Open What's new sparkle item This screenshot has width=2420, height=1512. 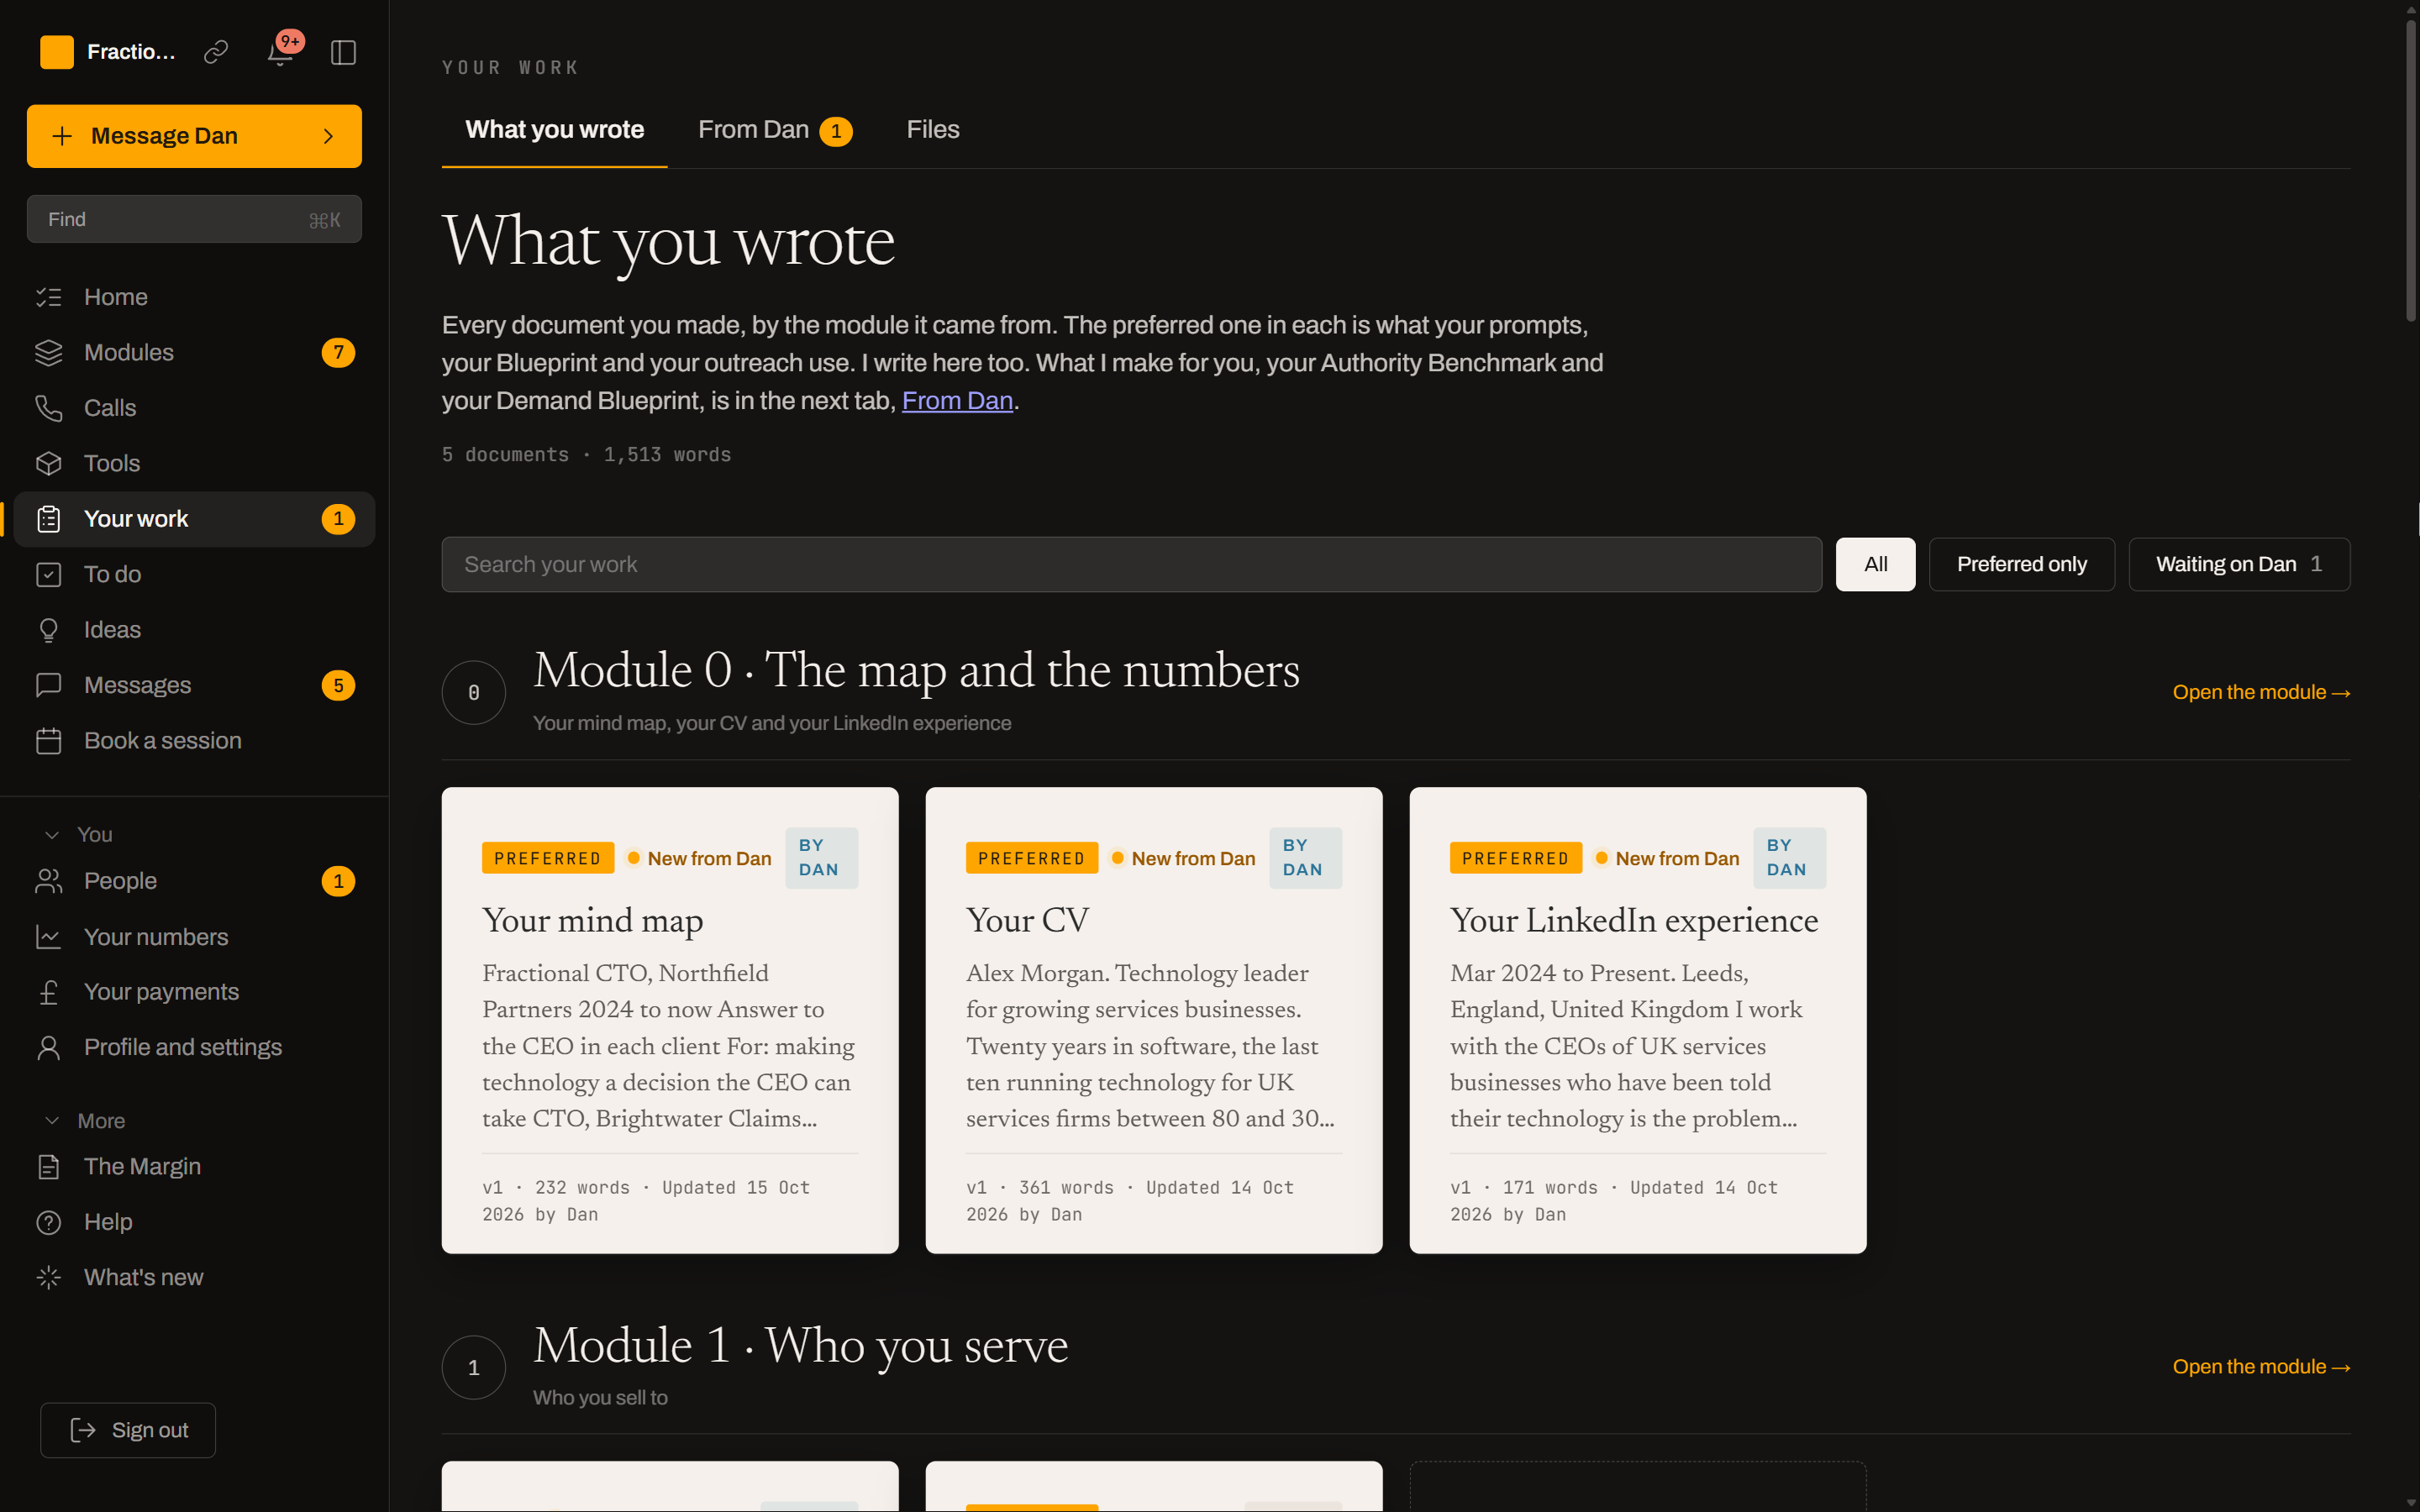194,1278
